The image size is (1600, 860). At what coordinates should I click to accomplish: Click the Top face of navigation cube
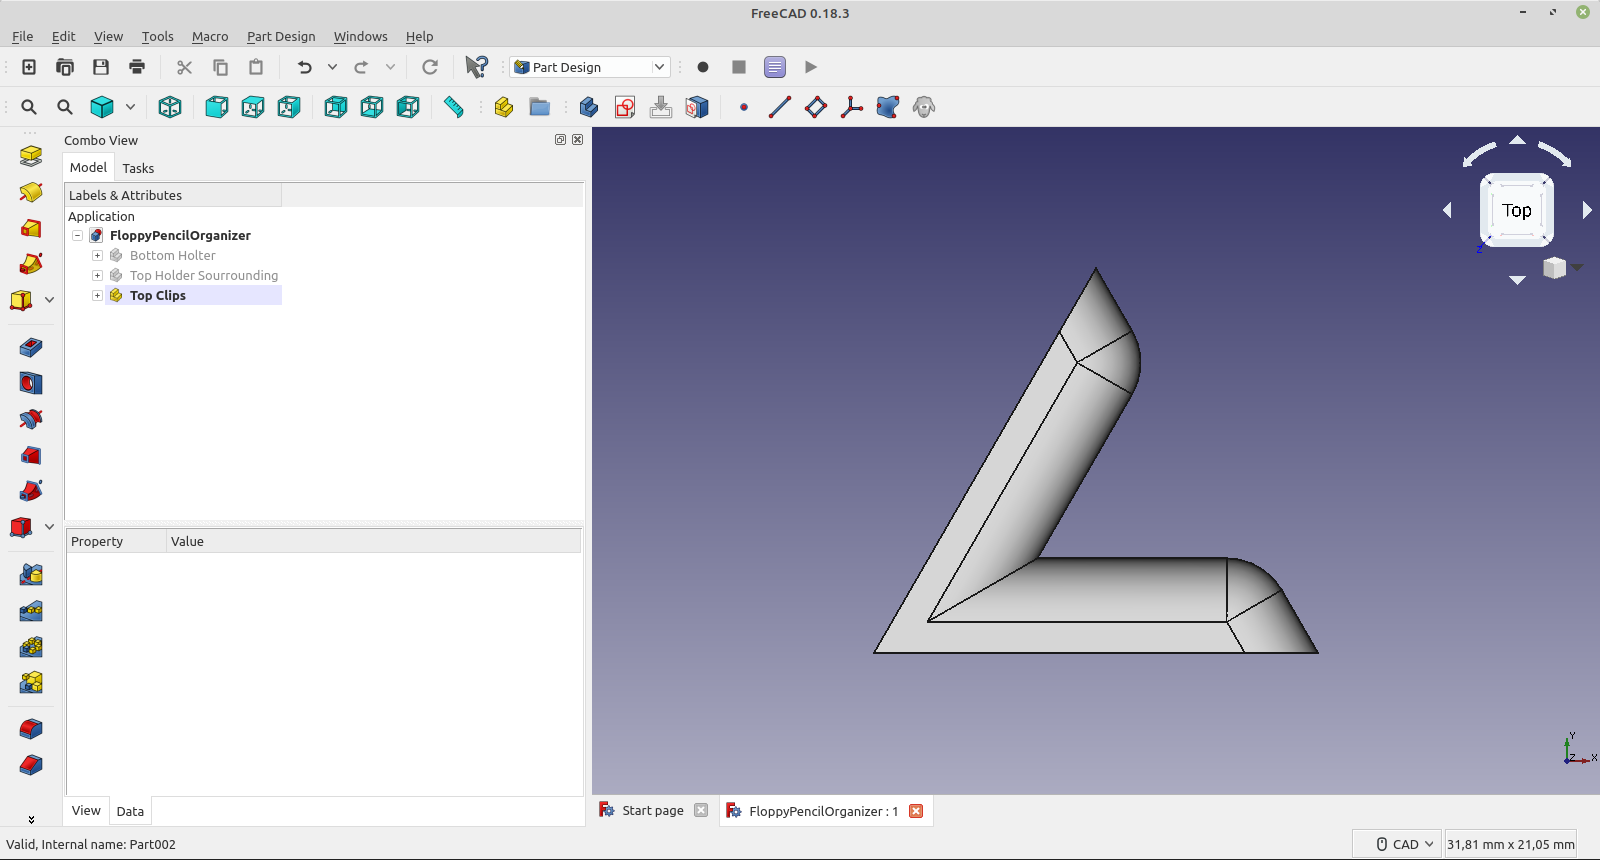pos(1517,210)
